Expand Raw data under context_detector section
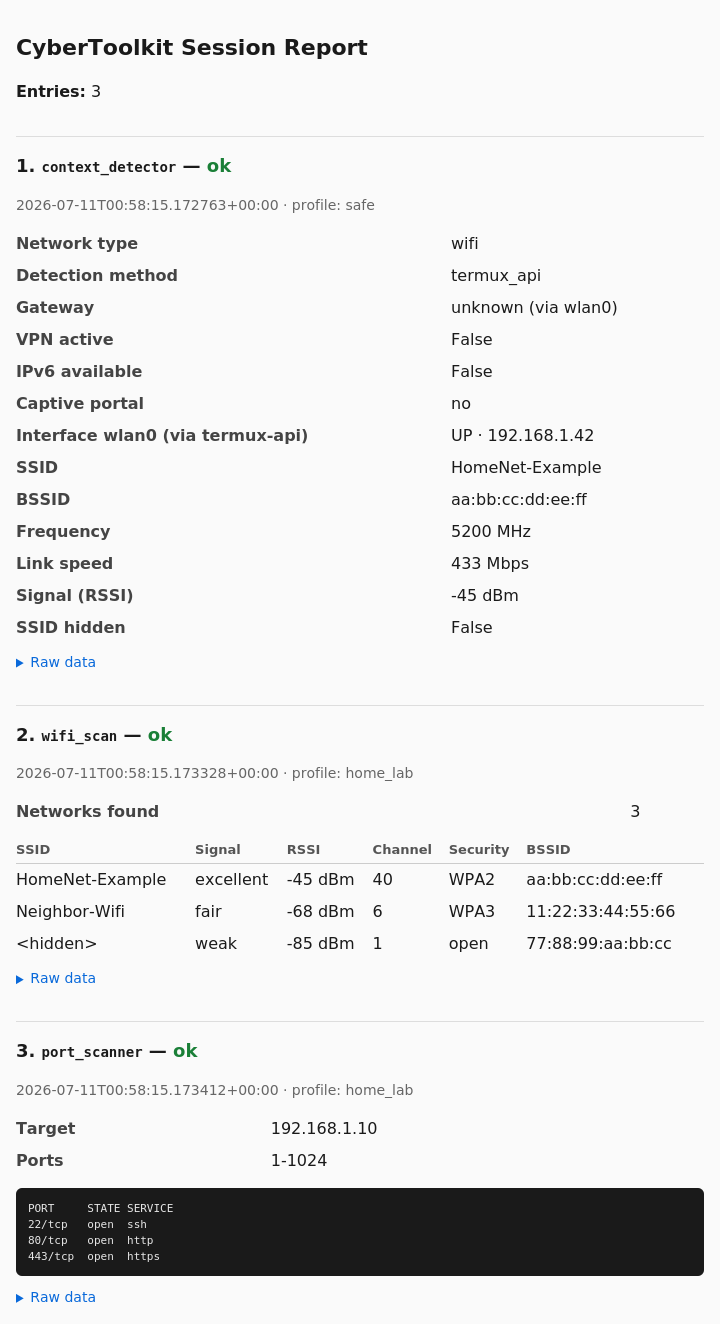720x1324 pixels. tap(56, 662)
